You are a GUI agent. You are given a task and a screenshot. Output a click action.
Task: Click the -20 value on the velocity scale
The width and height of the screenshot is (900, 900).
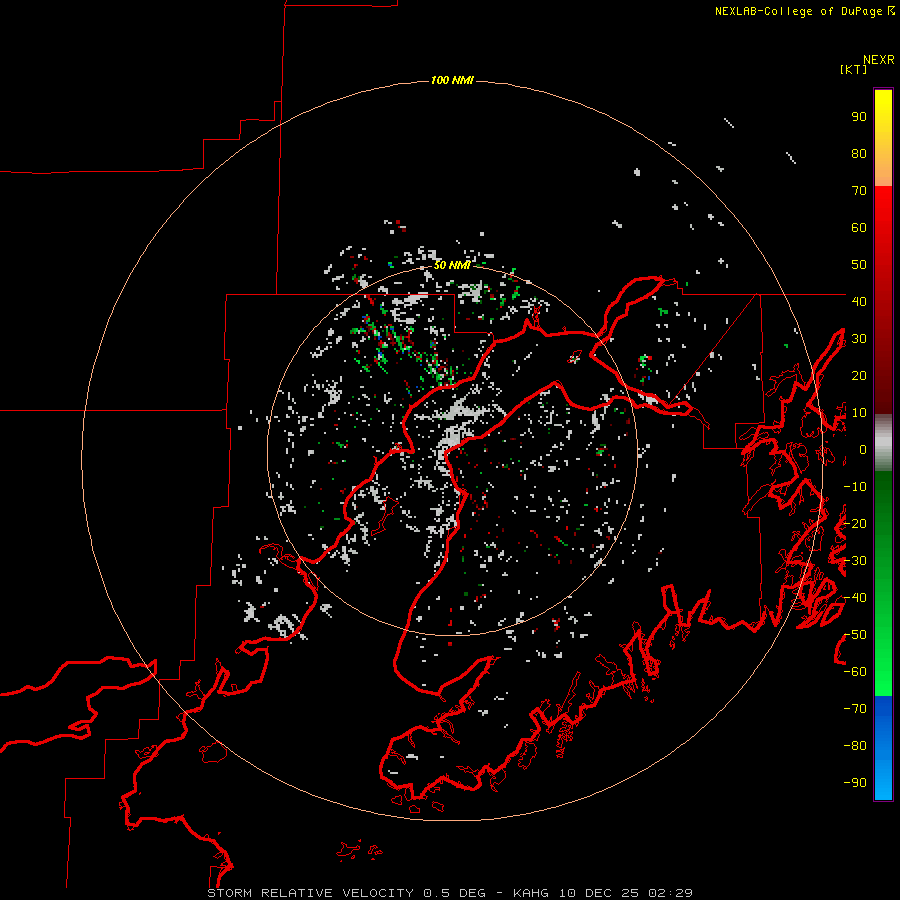tap(855, 524)
